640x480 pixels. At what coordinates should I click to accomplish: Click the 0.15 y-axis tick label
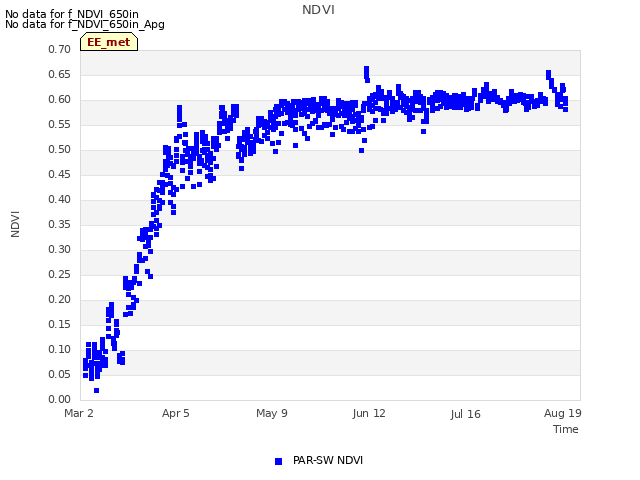(60, 324)
